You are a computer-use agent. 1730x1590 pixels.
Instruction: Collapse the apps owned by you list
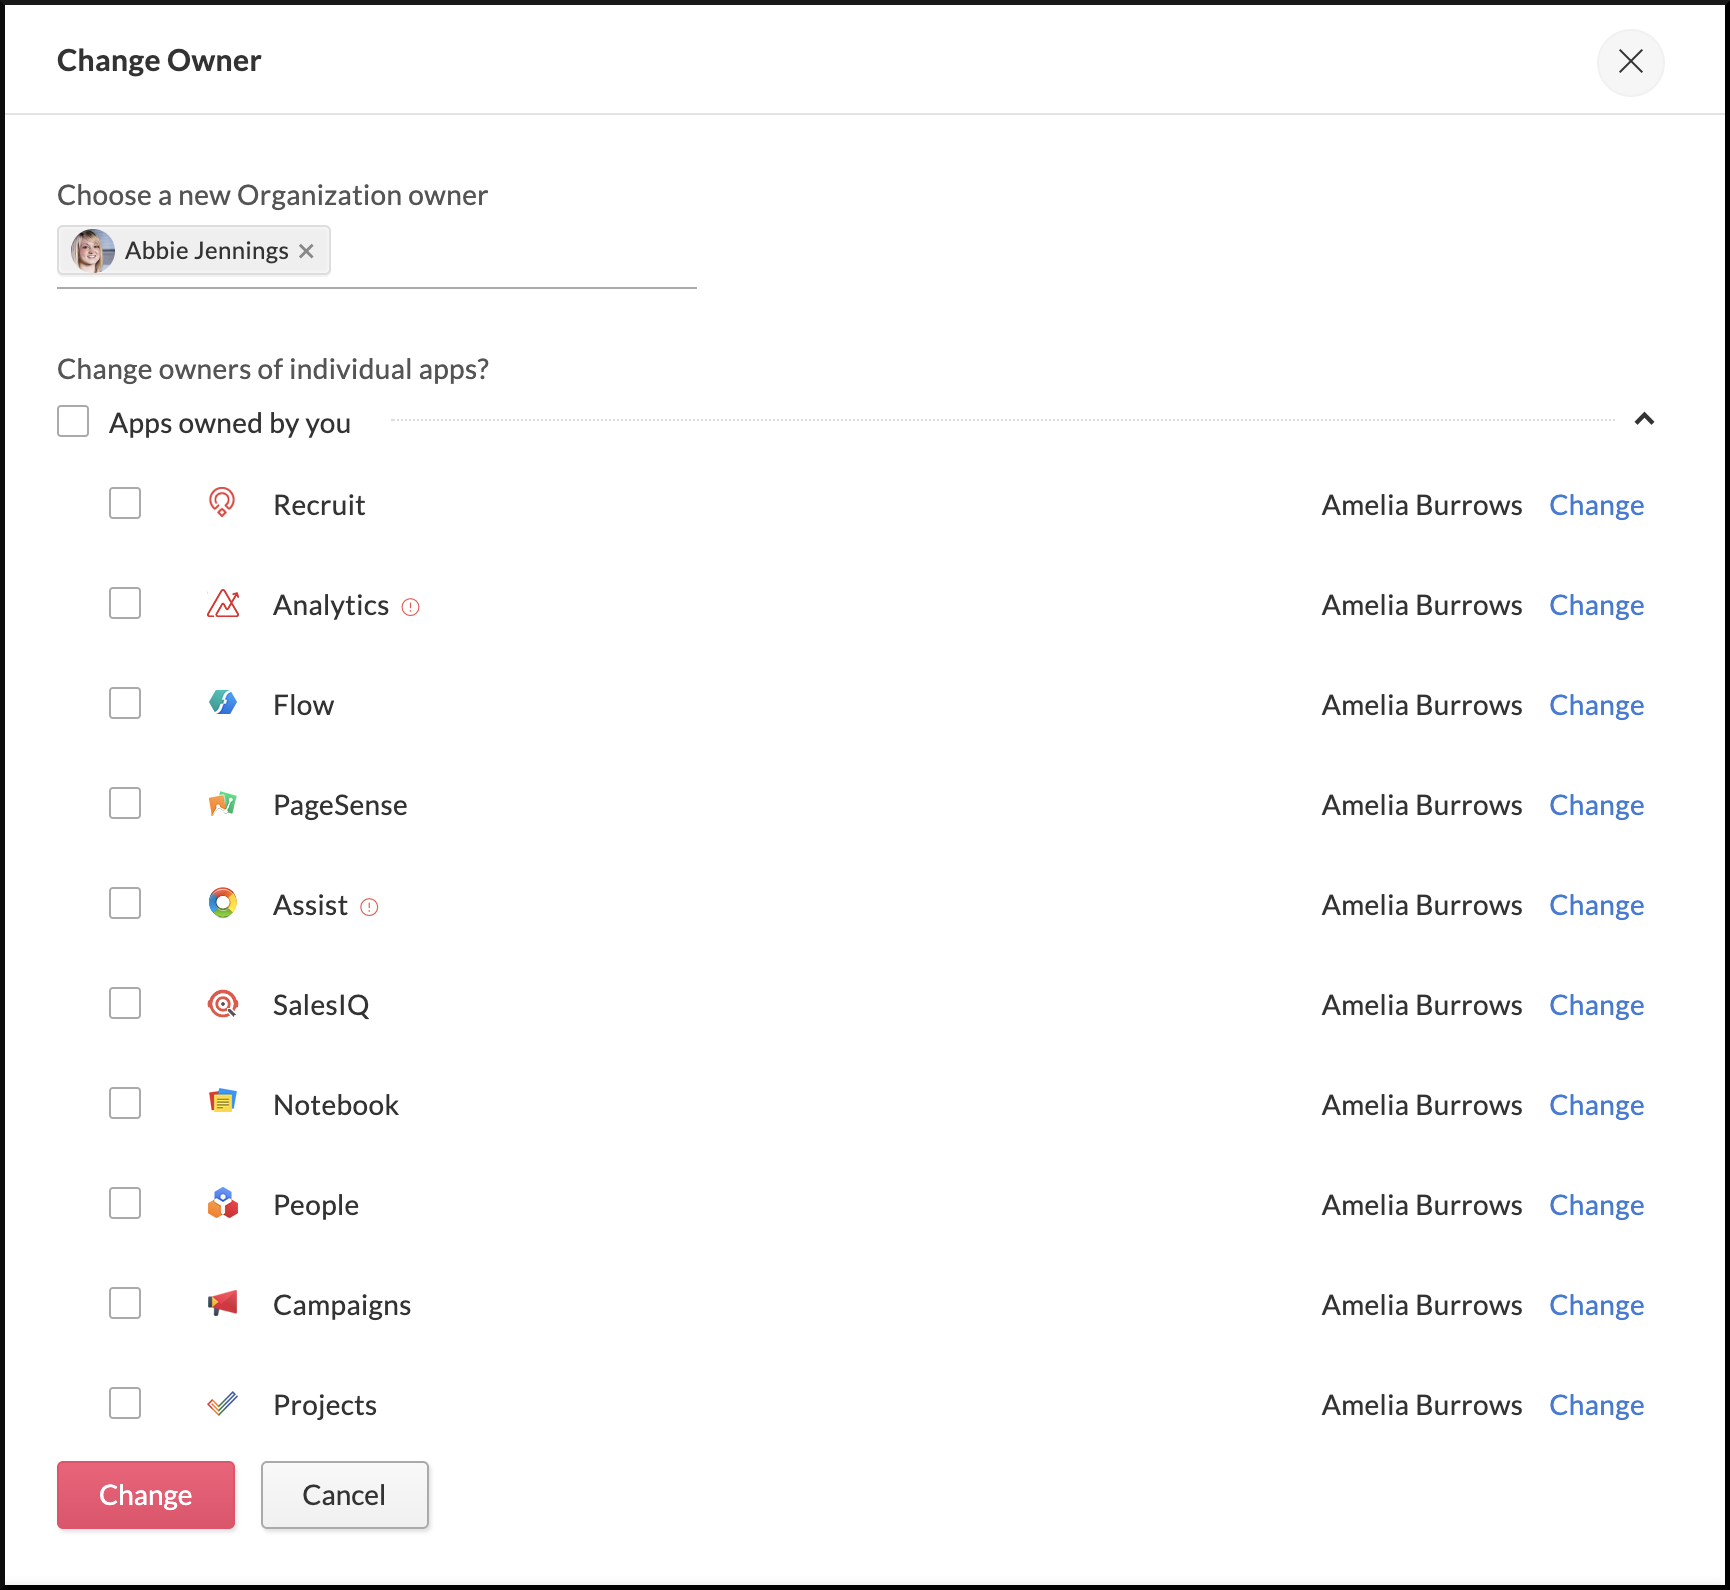pyautogui.click(x=1644, y=419)
